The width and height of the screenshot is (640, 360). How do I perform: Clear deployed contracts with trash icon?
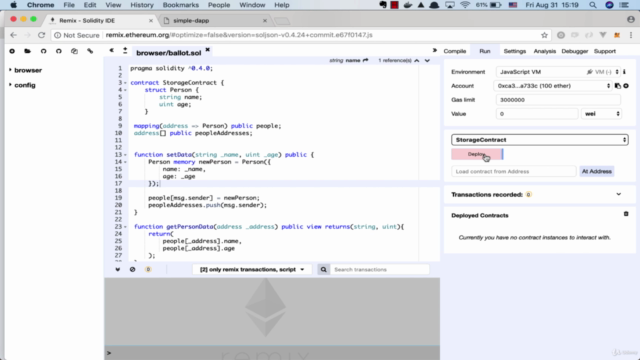coord(626,214)
